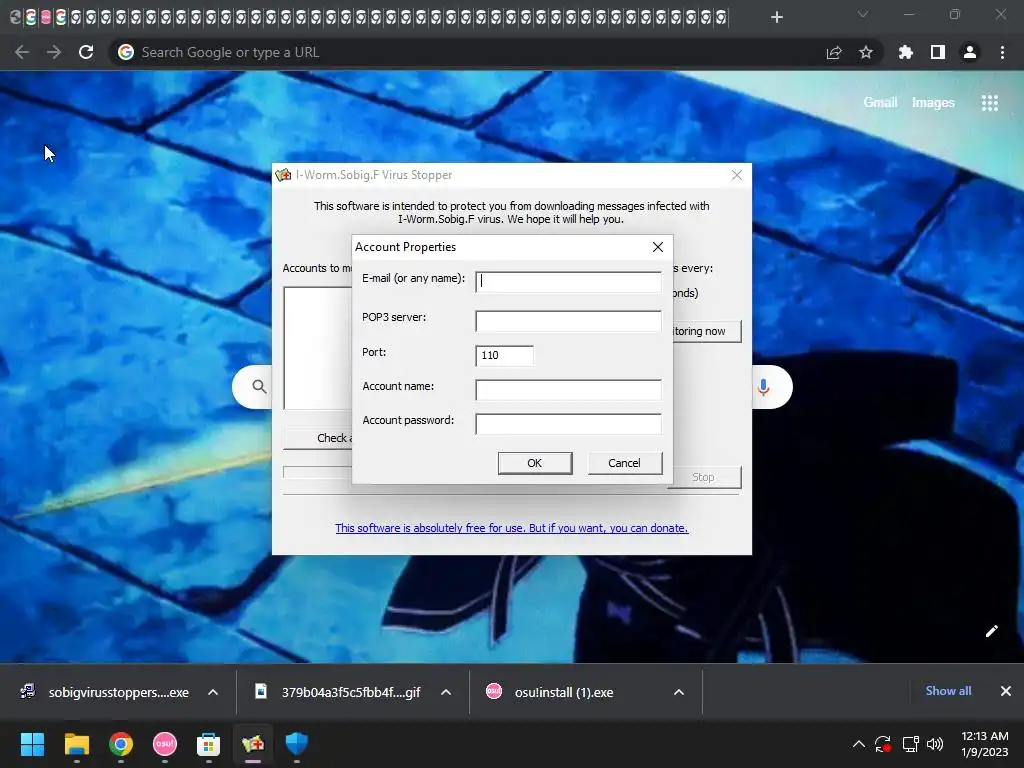Viewport: 1024px width, 768px height.
Task: Open the clock showing 12:13 AM
Action: pyautogui.click(x=985, y=744)
